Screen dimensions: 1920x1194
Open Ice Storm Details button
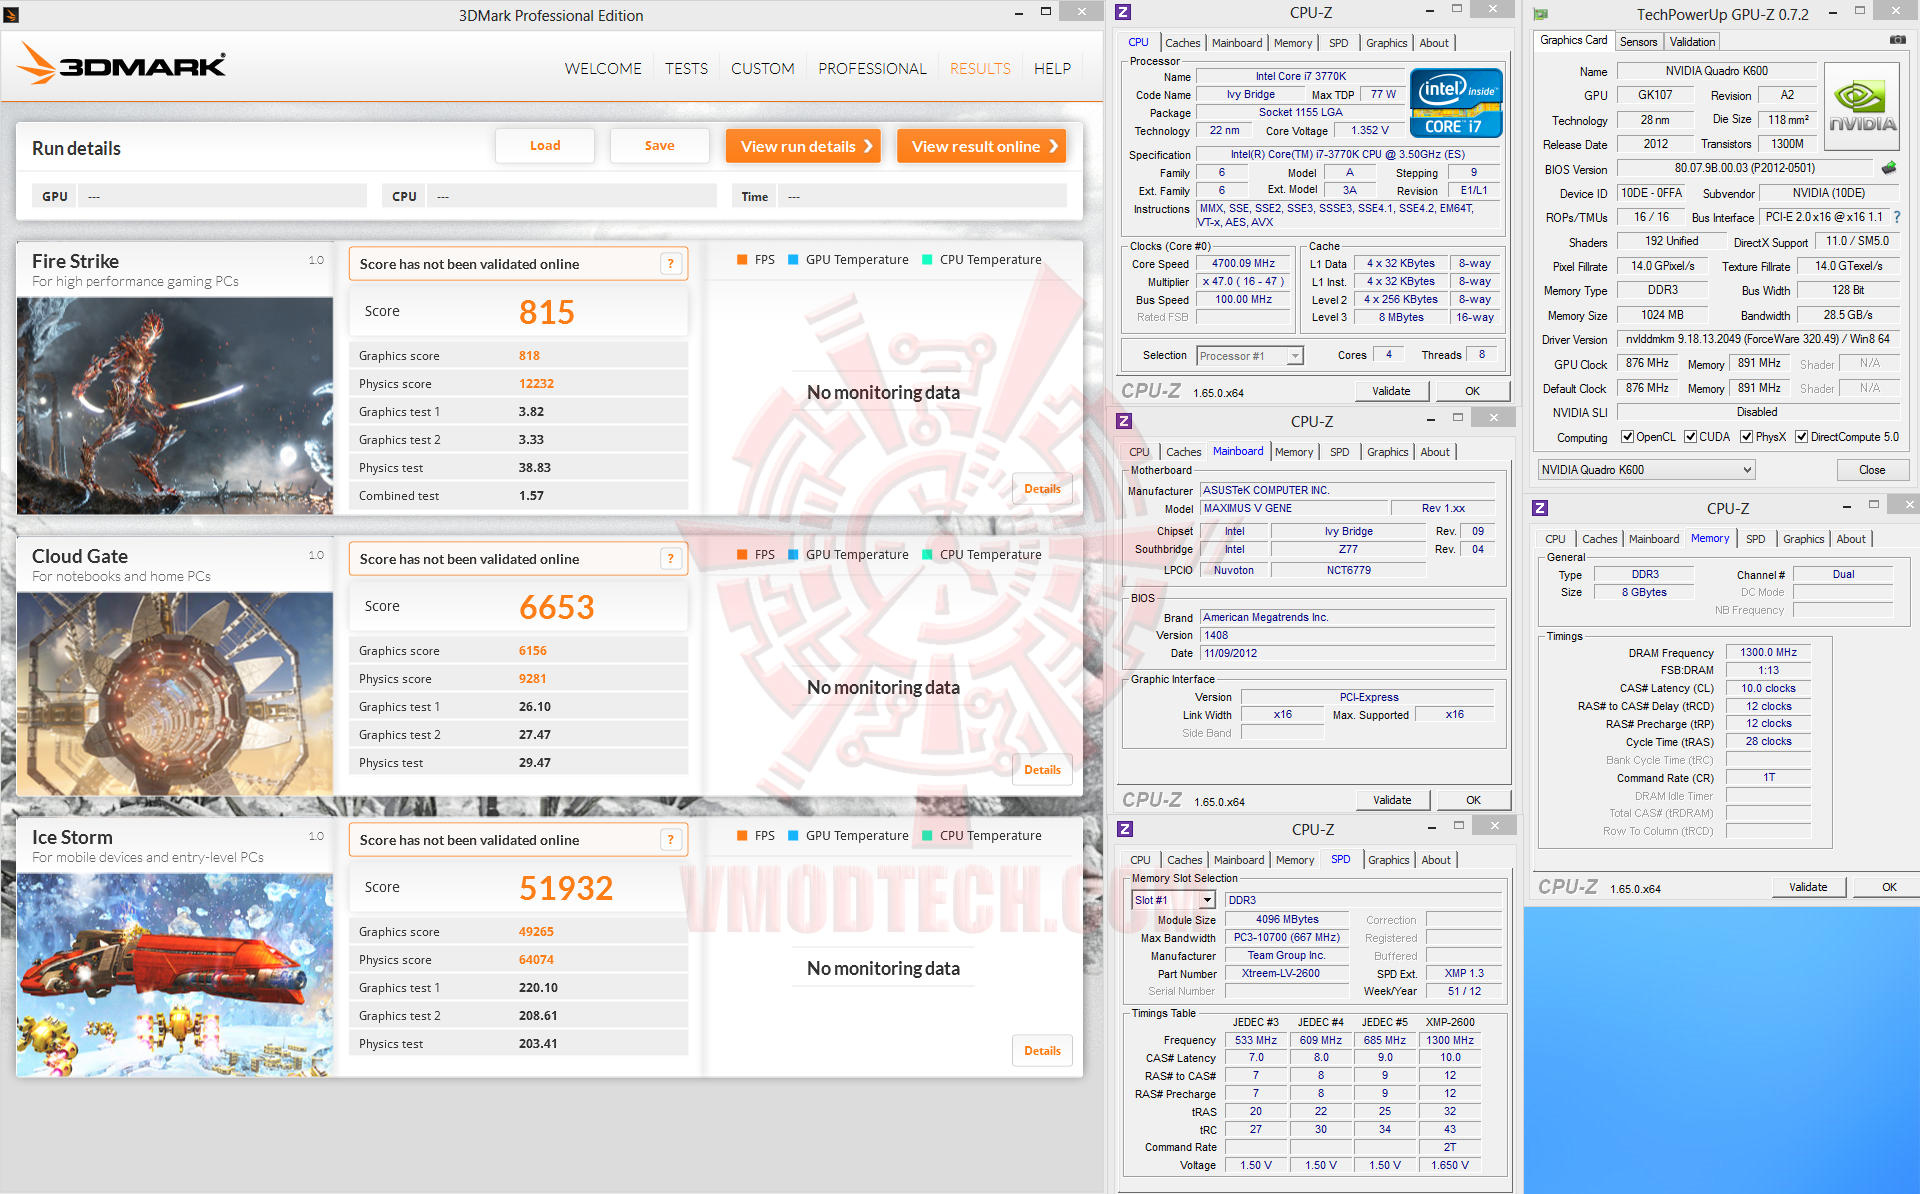1042,1051
